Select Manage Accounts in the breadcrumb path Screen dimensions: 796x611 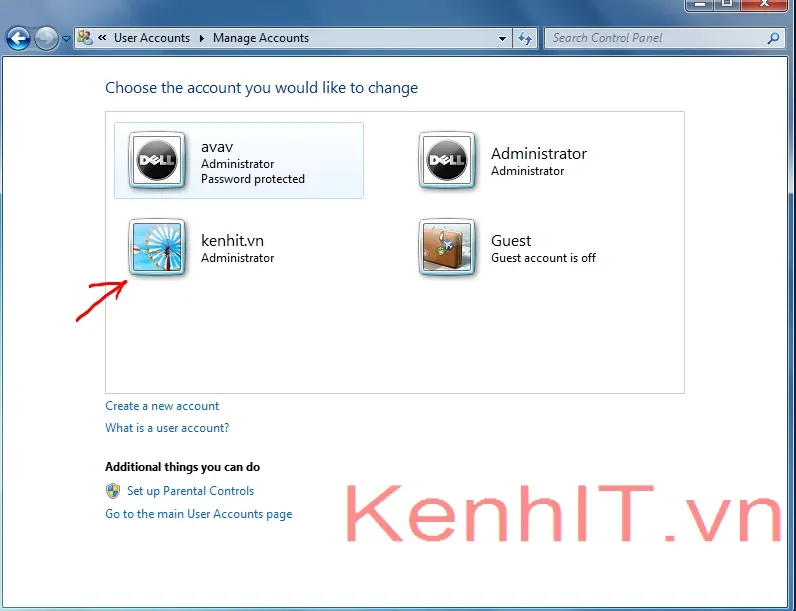pos(261,38)
